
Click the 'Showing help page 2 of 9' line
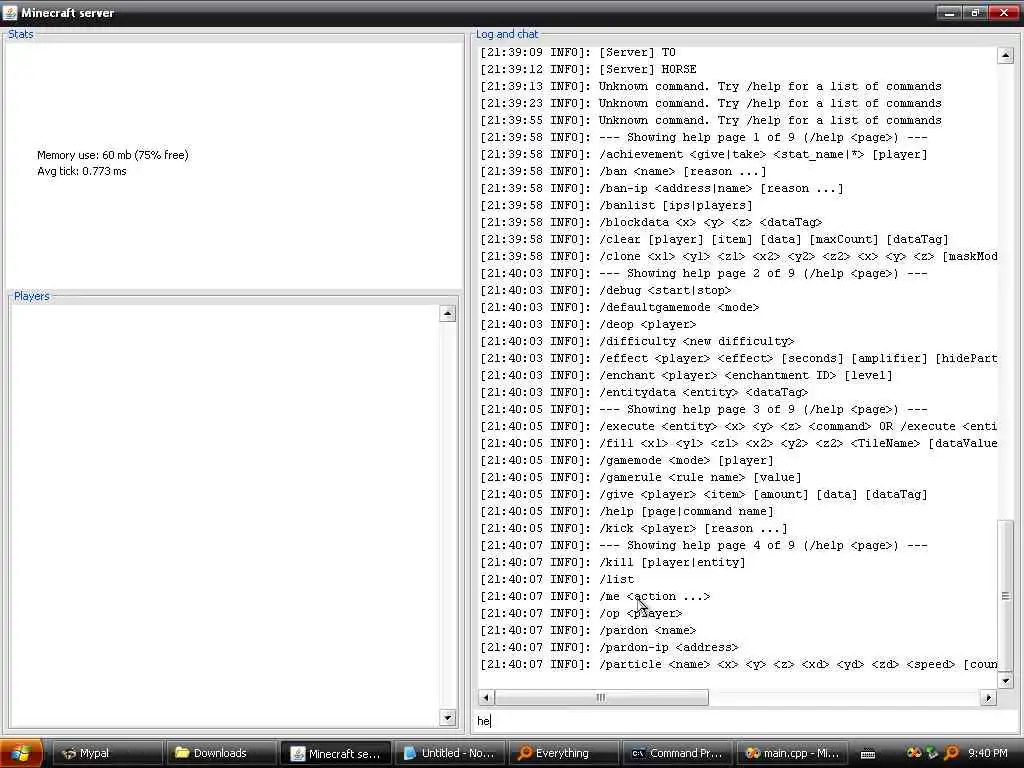coord(704,273)
